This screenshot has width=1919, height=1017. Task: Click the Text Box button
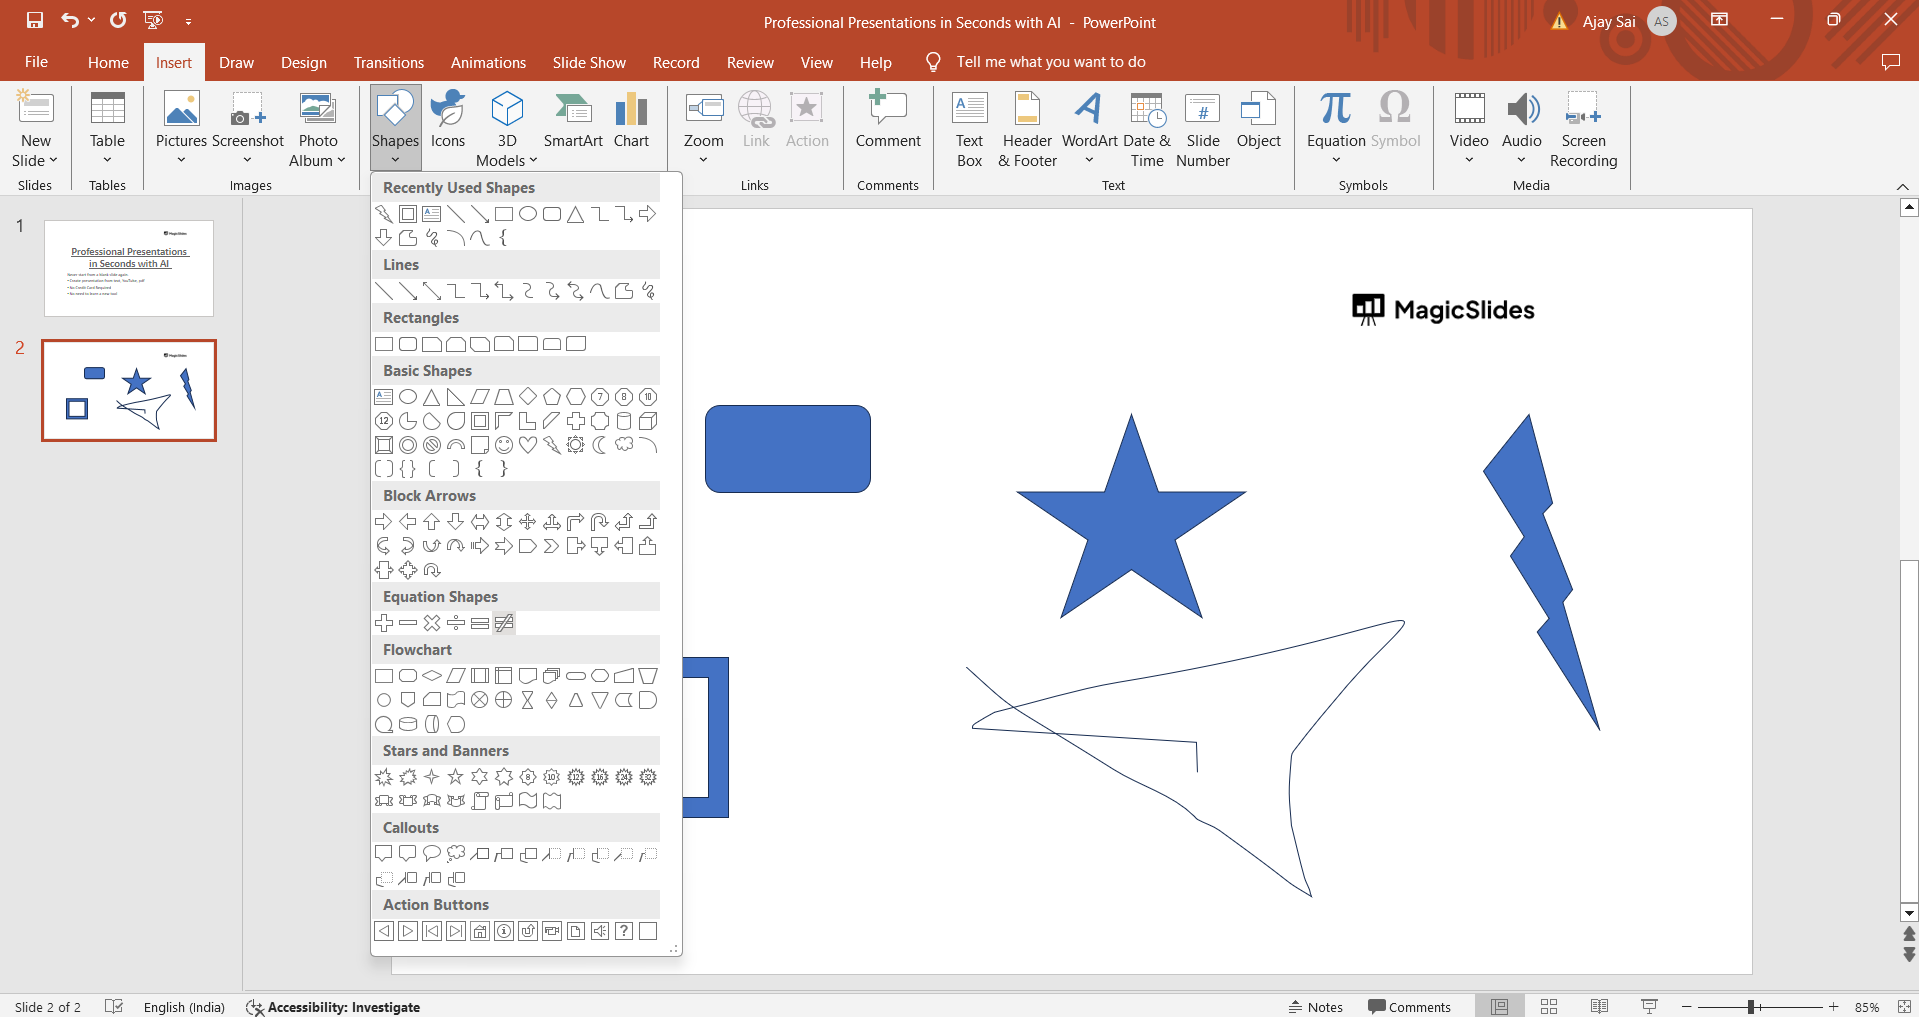969,130
